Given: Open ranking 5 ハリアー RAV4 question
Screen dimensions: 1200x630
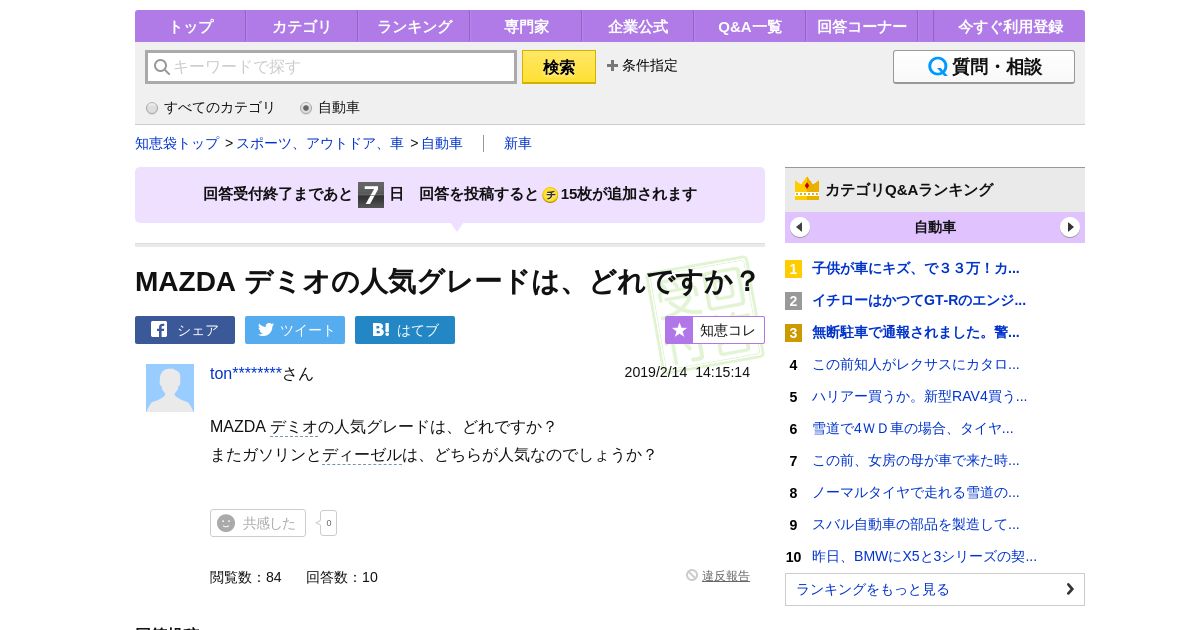Looking at the screenshot, I should point(920,396).
